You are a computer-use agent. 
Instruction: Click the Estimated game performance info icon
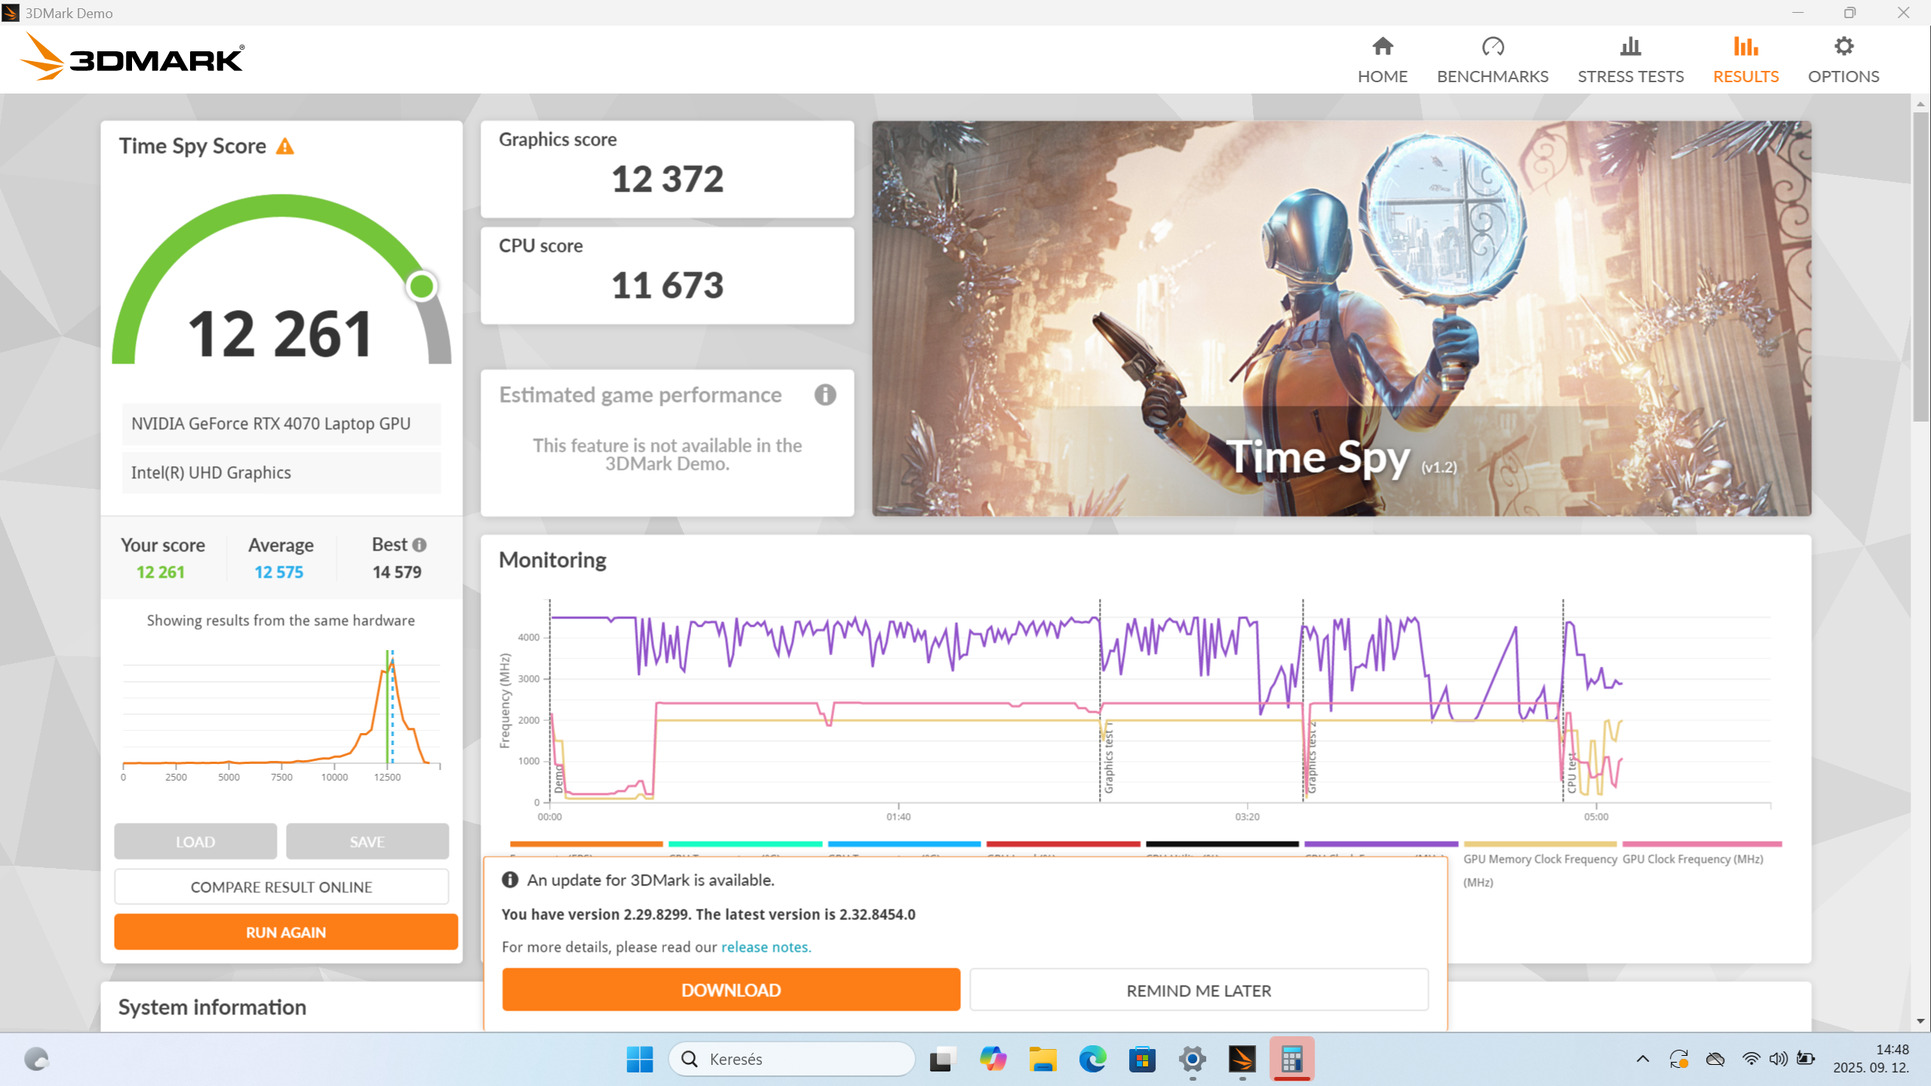(x=825, y=395)
